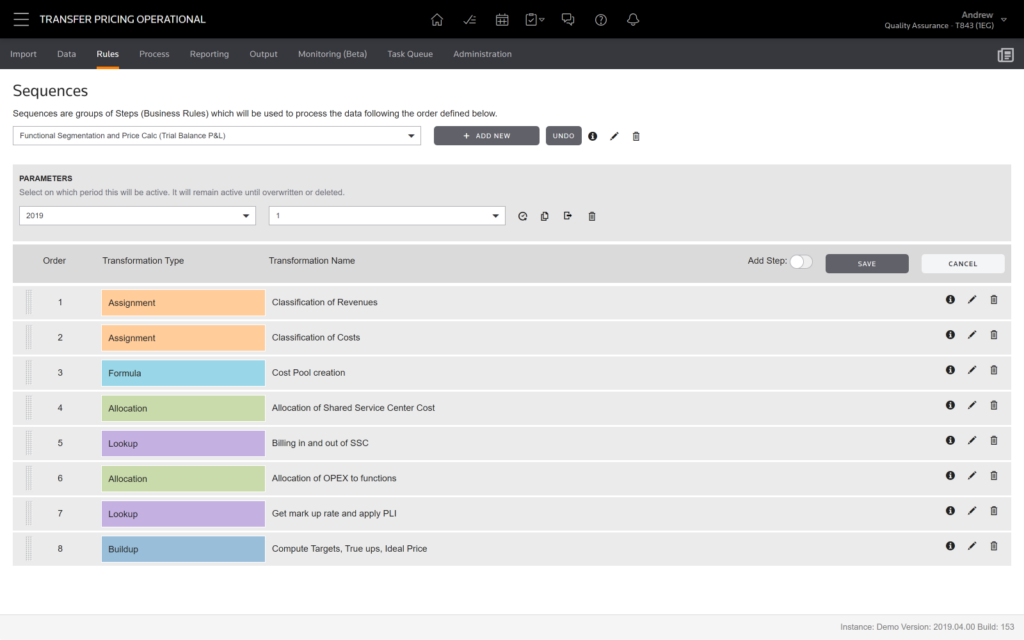The width and height of the screenshot is (1024, 640).
Task: Click the Add New button
Action: click(486, 136)
